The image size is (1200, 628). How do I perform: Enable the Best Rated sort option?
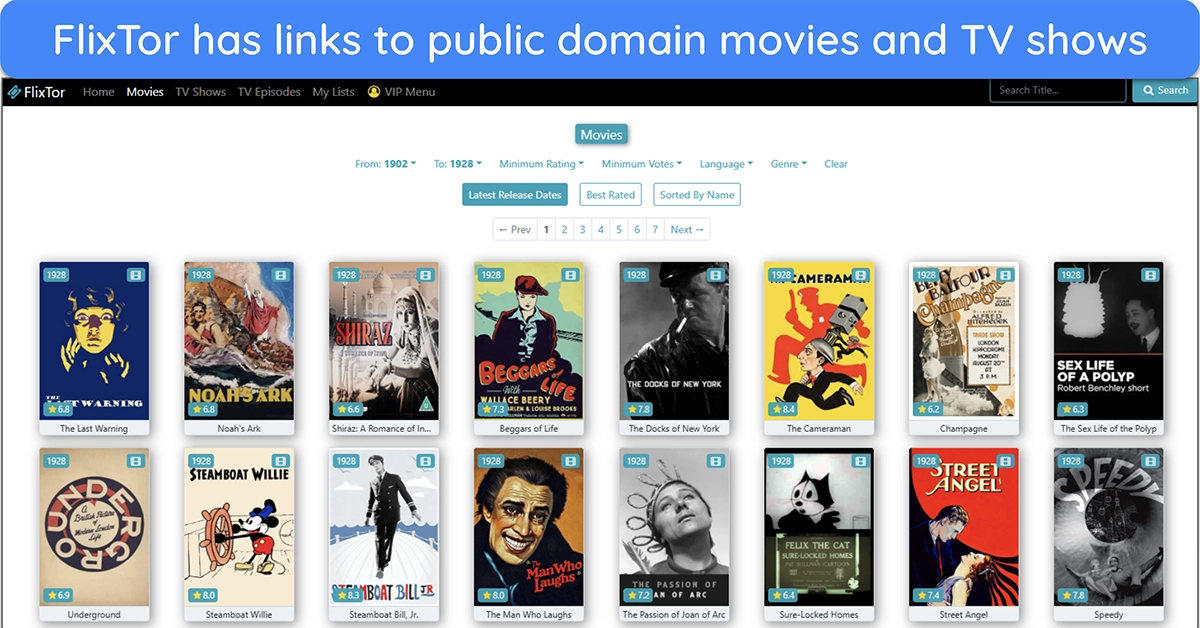(x=610, y=194)
